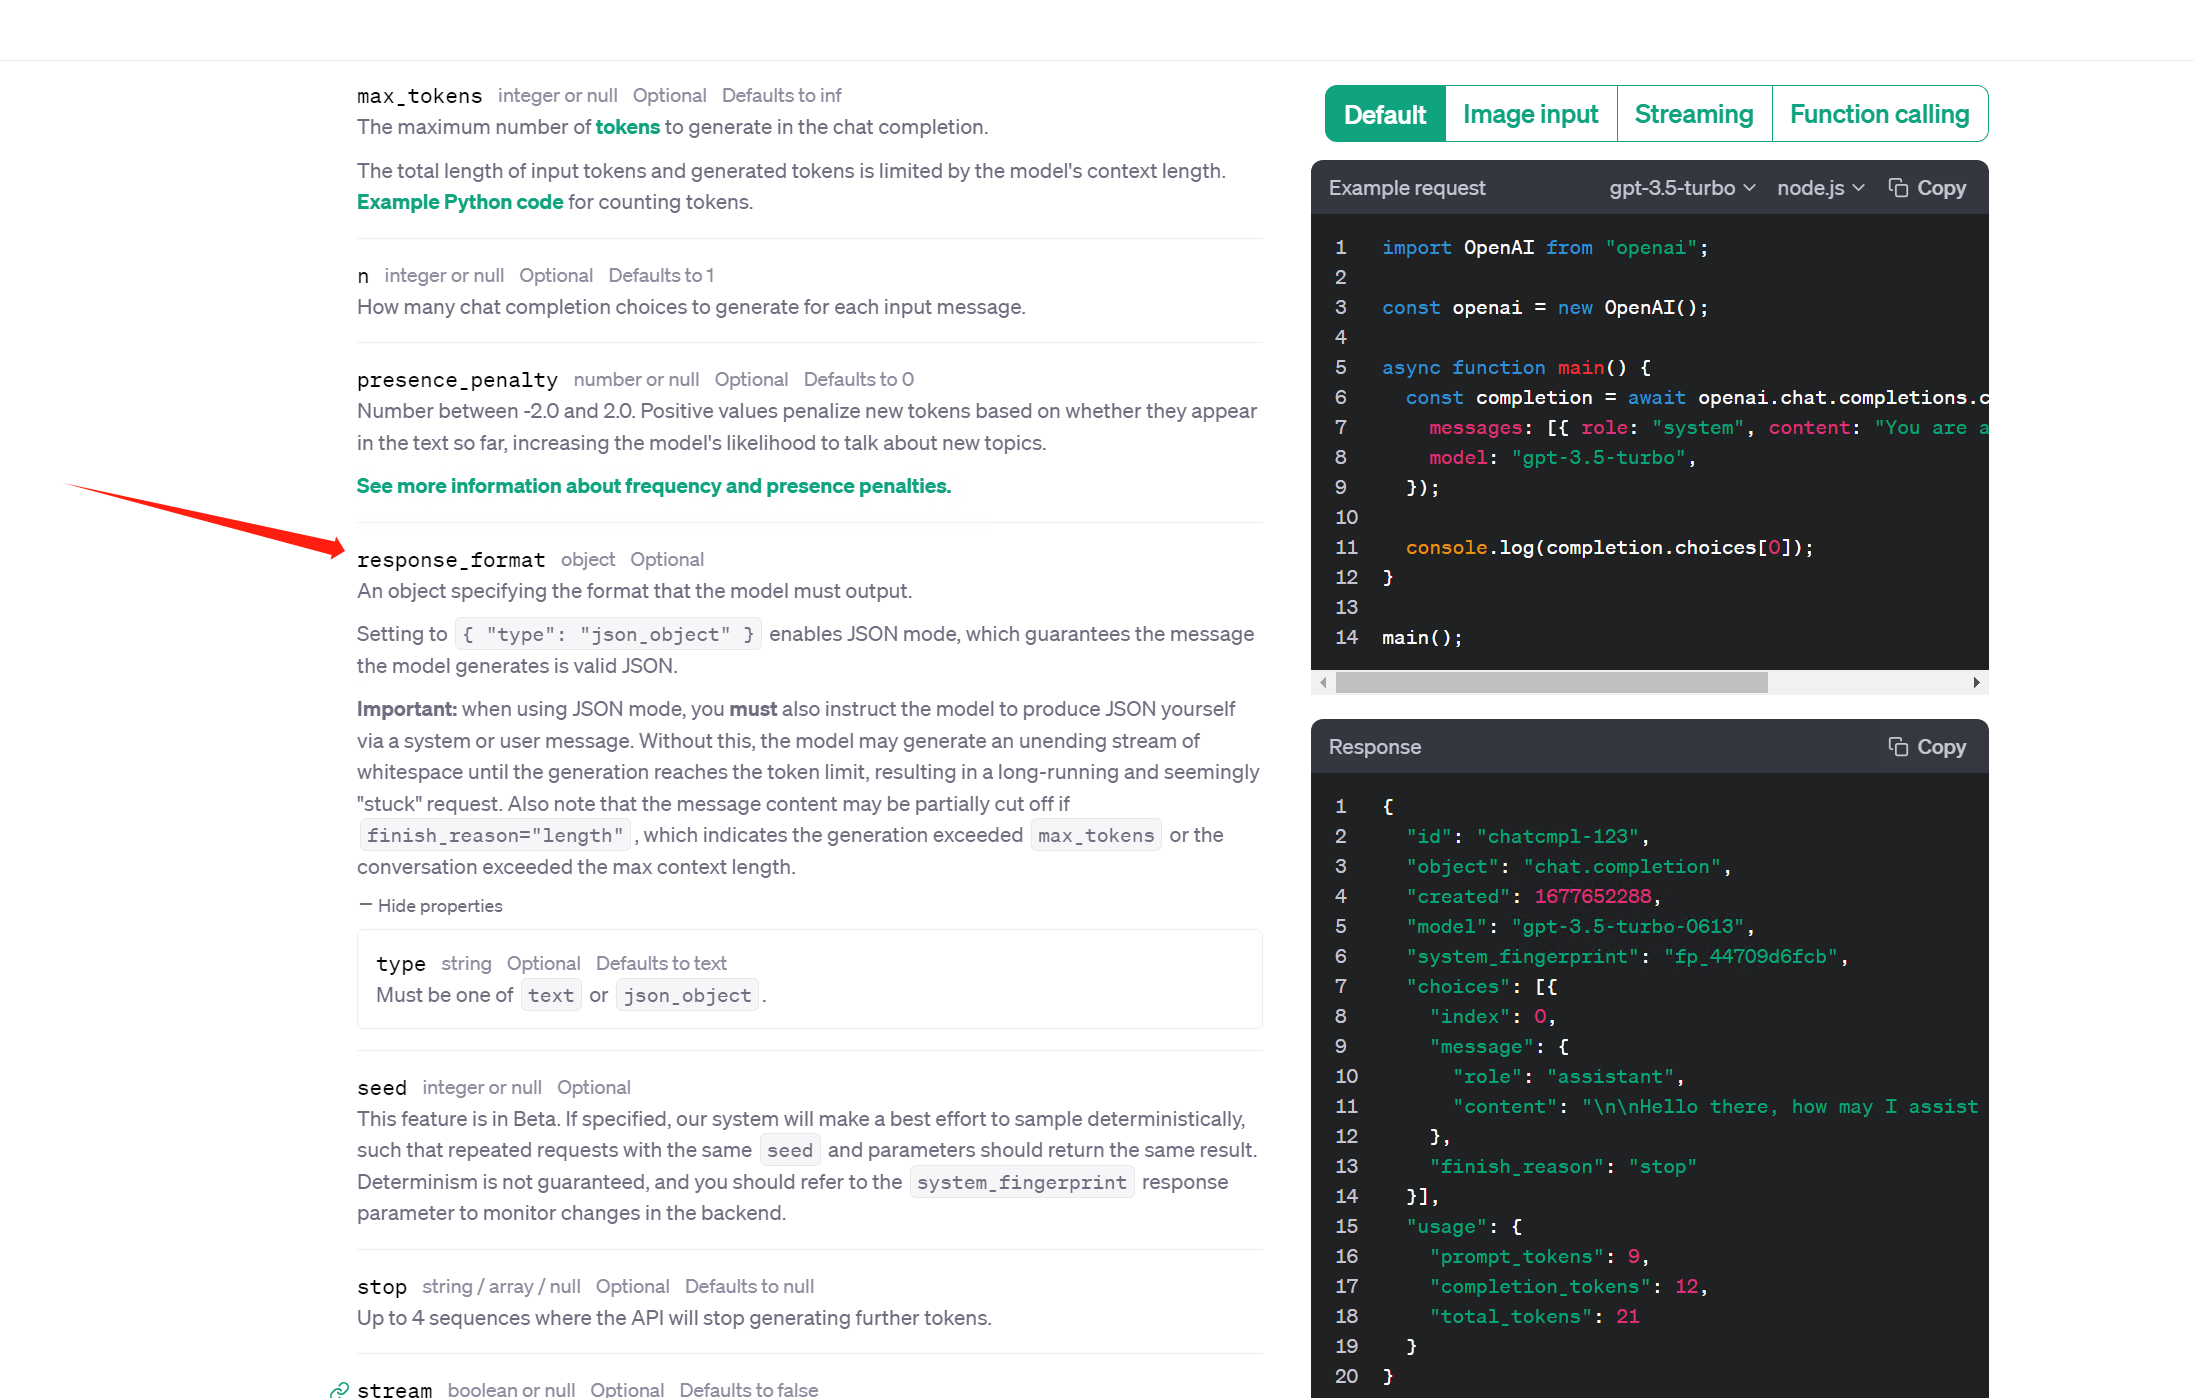
Task: Click the anchor link icon beside stream
Action: pyautogui.click(x=340, y=1390)
